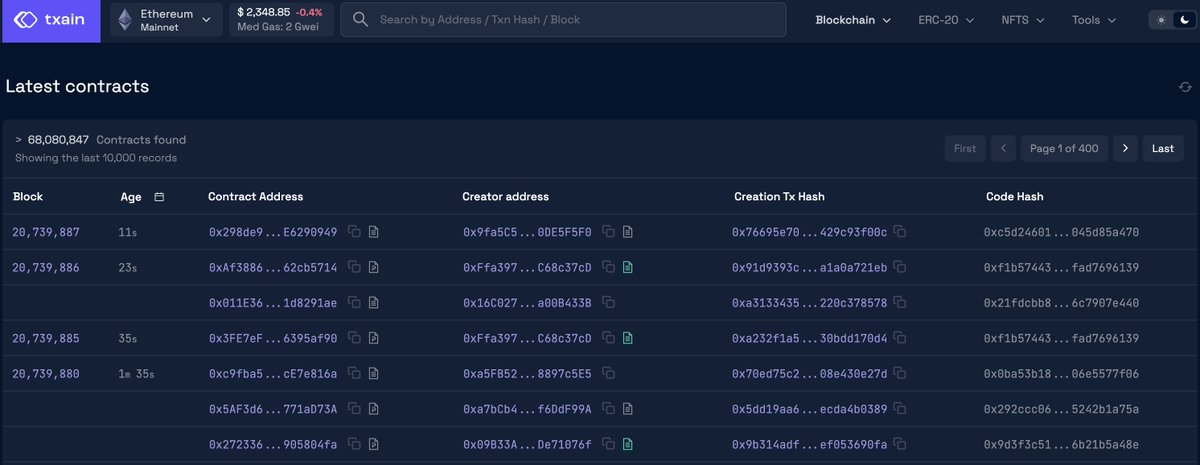
Task: Expand the Tools menu
Action: 1093,20
